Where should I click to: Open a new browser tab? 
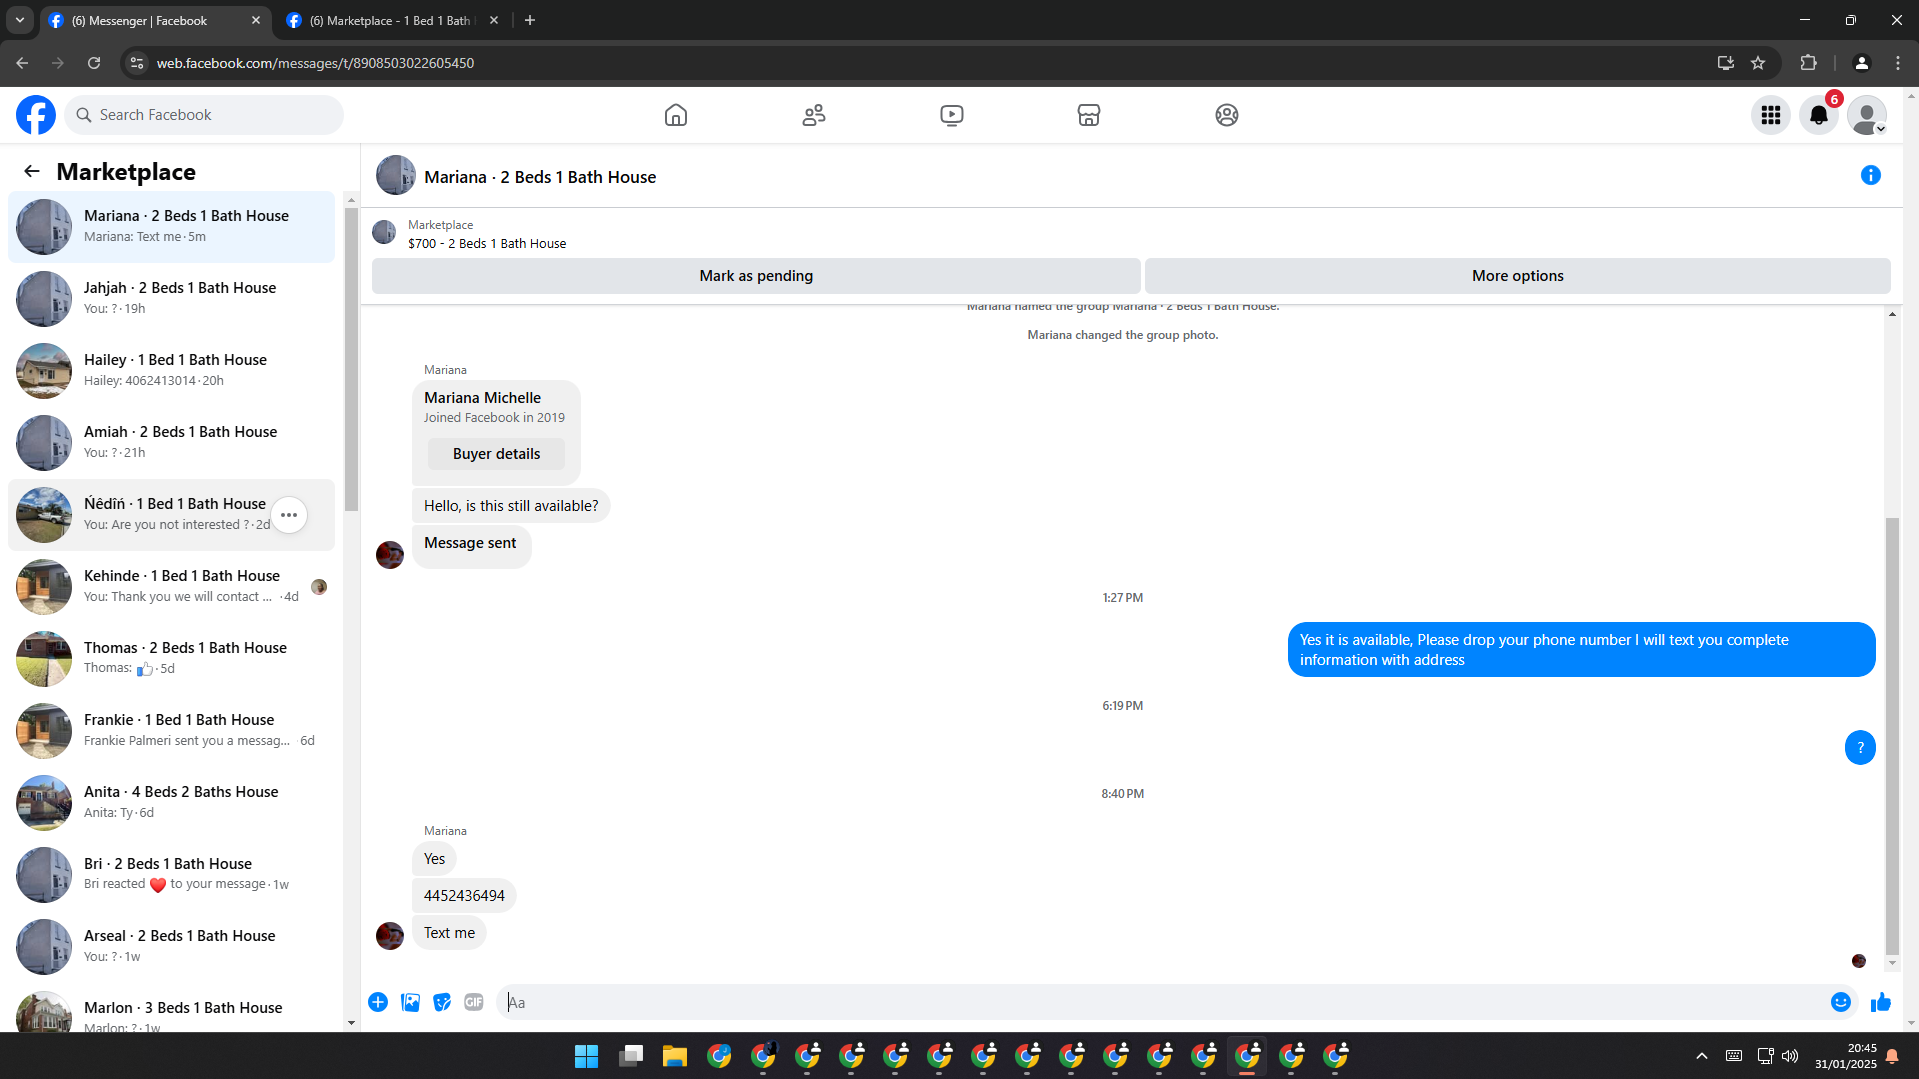(x=530, y=20)
